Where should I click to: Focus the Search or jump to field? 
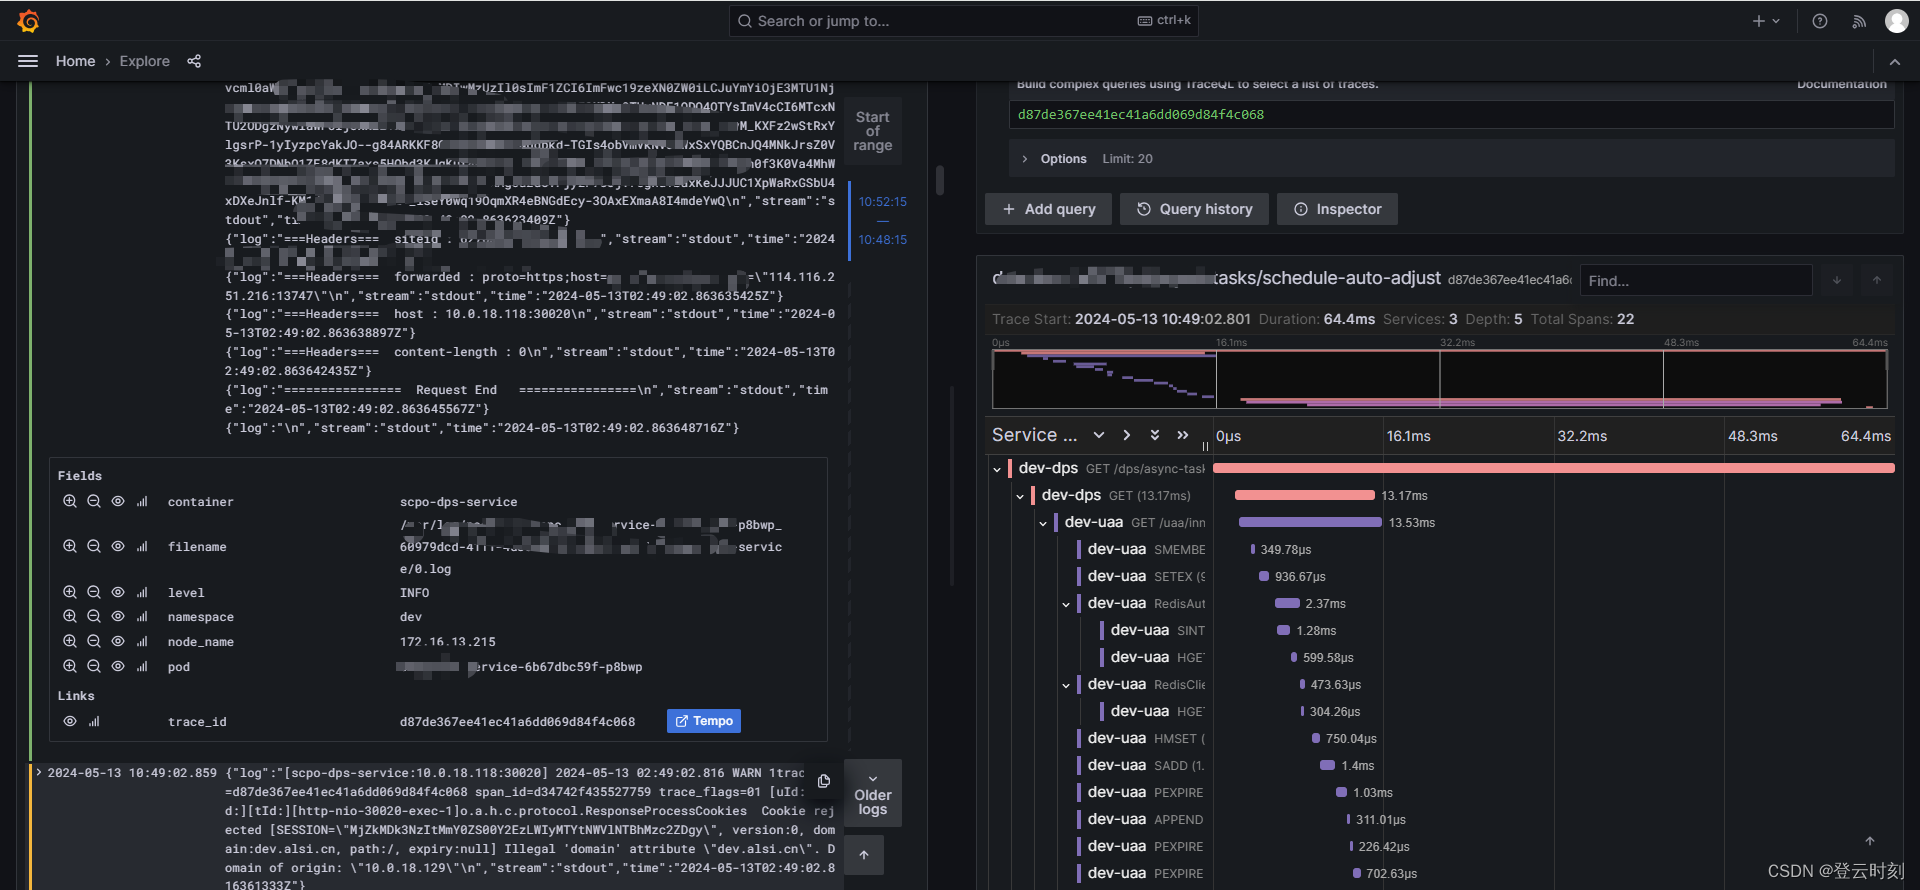click(x=964, y=21)
